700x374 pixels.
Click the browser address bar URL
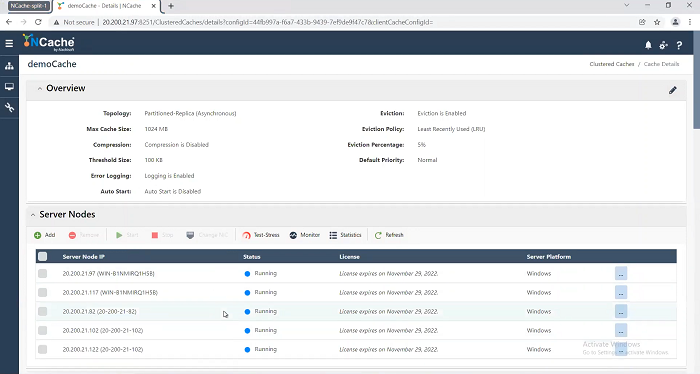[x=268, y=22]
